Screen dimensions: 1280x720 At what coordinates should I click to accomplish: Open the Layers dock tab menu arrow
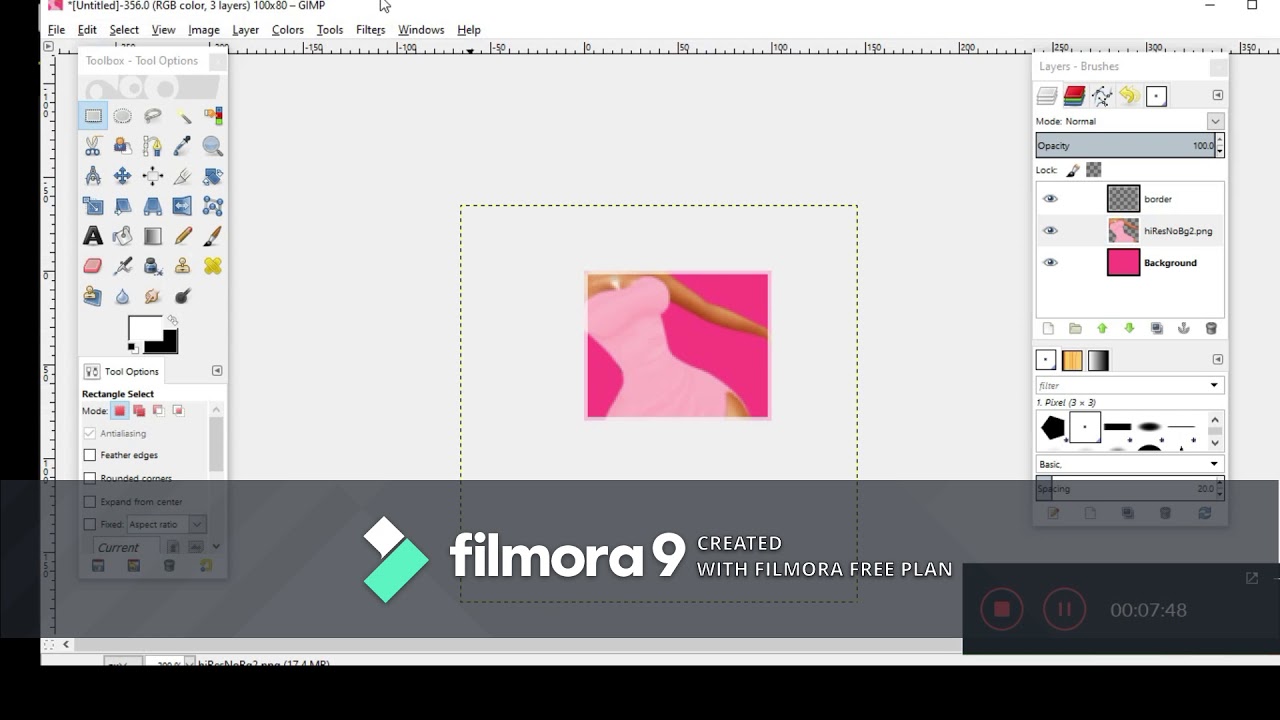pos(1217,95)
